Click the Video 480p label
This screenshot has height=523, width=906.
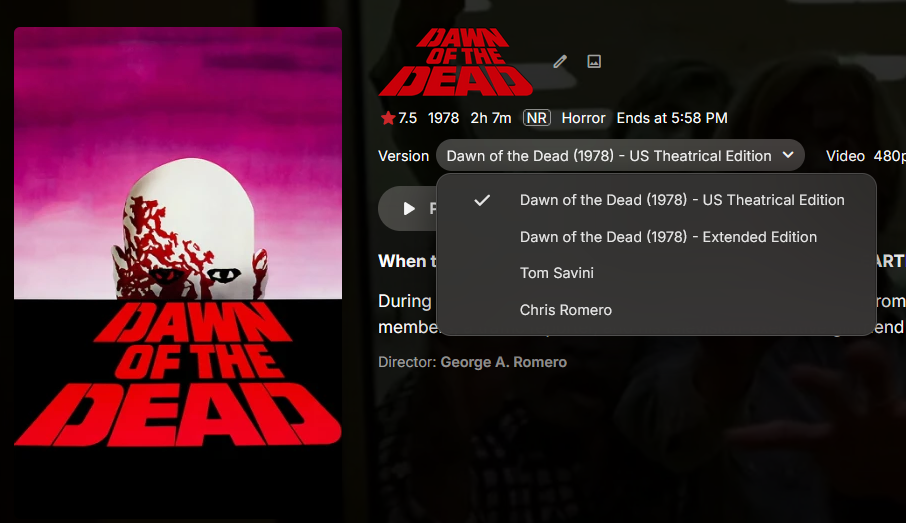tap(866, 156)
